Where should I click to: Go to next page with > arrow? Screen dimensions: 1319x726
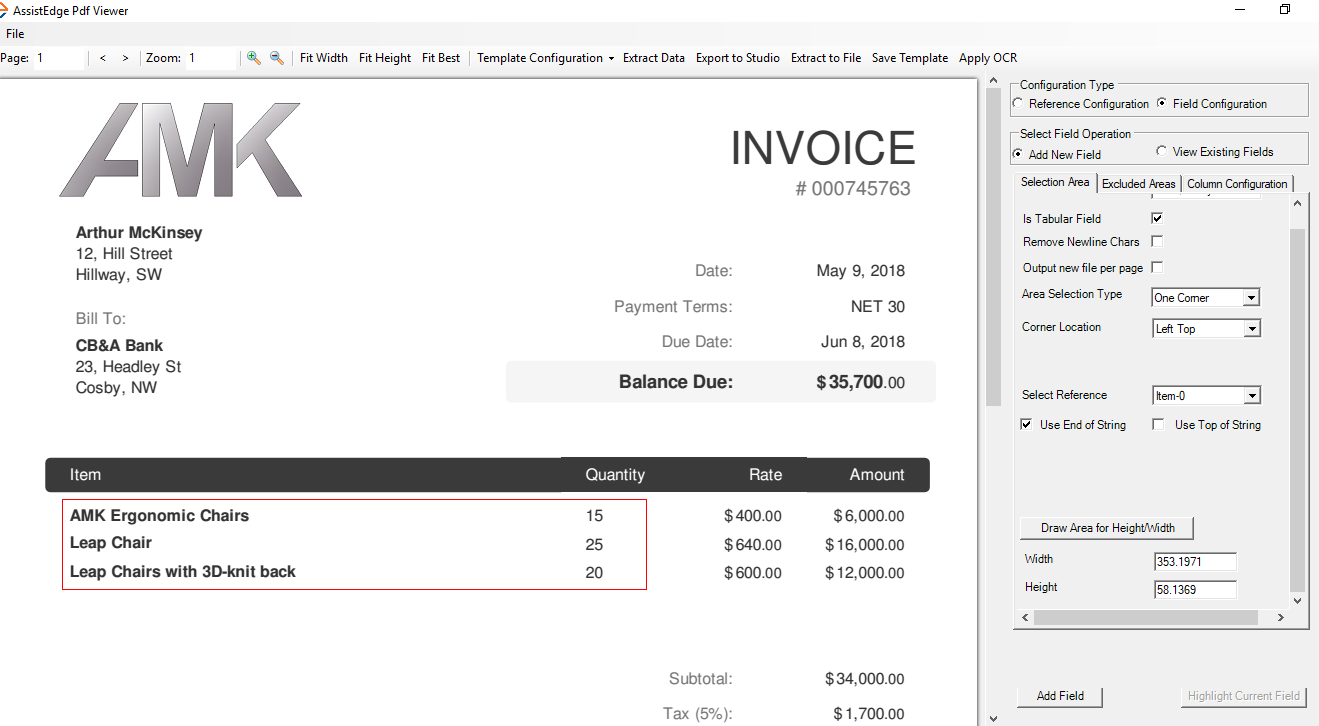[125, 58]
